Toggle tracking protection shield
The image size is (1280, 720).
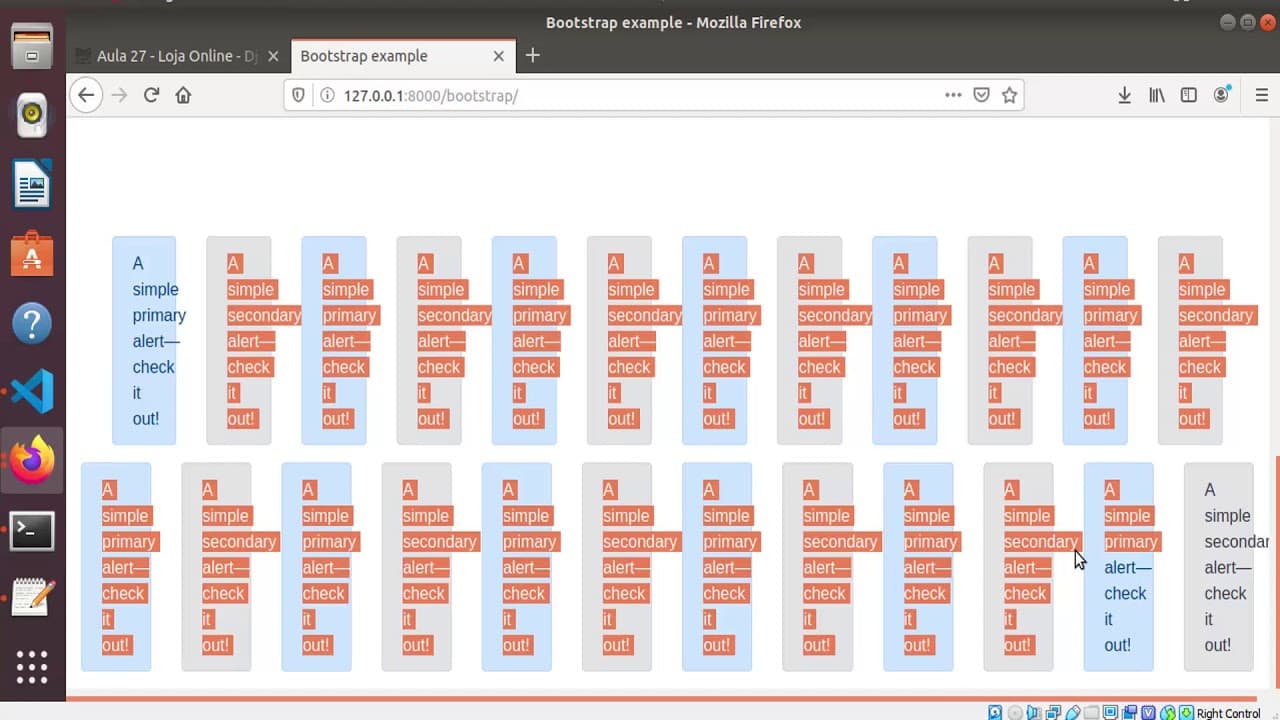coord(298,96)
